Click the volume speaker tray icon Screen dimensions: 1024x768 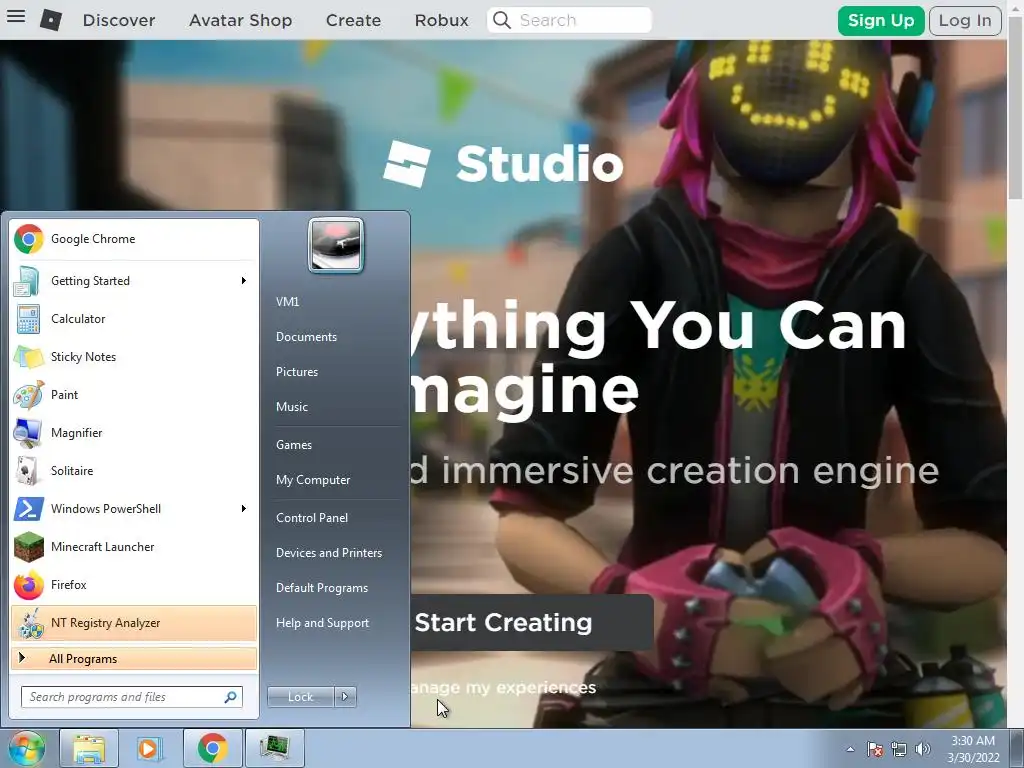point(922,749)
